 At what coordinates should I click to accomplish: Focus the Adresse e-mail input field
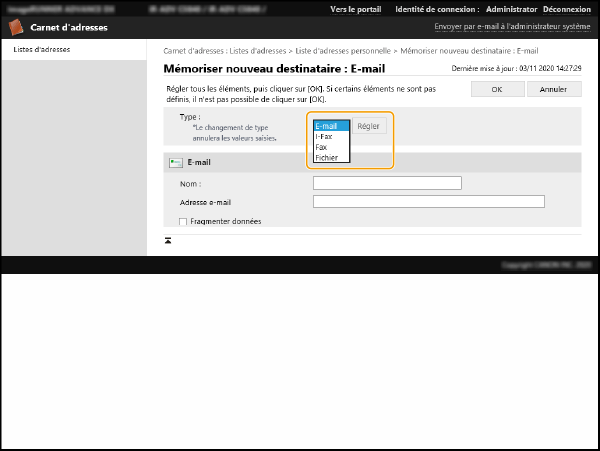point(428,201)
